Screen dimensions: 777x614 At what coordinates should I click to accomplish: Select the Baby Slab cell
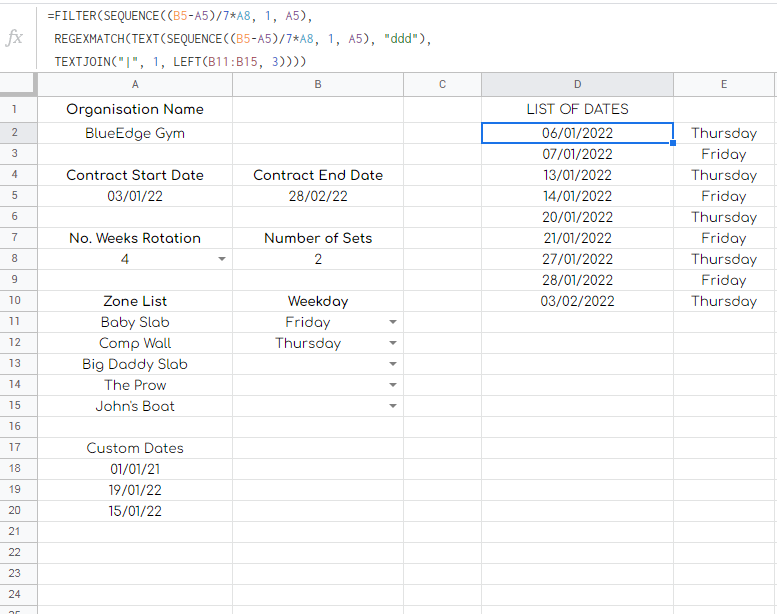tap(135, 322)
